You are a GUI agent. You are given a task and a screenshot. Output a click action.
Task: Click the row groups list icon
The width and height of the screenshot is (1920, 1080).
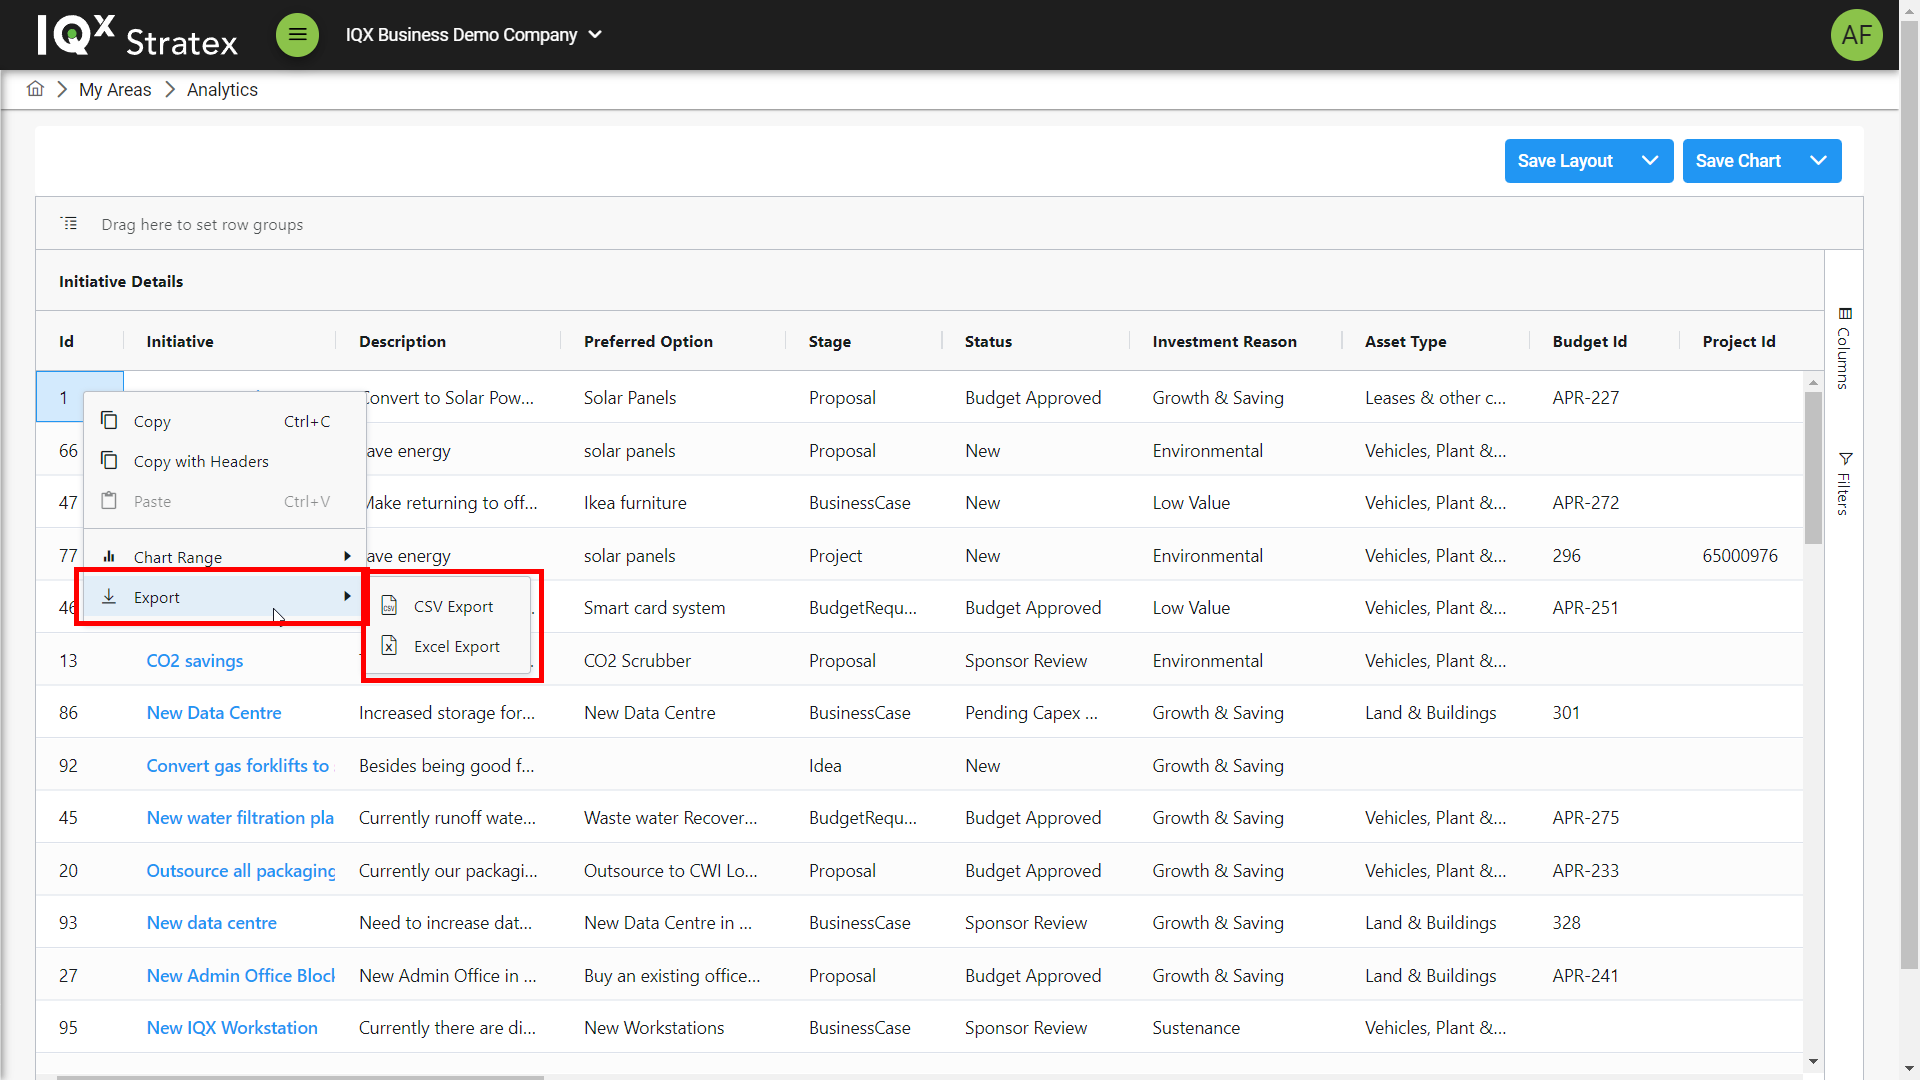pyautogui.click(x=69, y=224)
